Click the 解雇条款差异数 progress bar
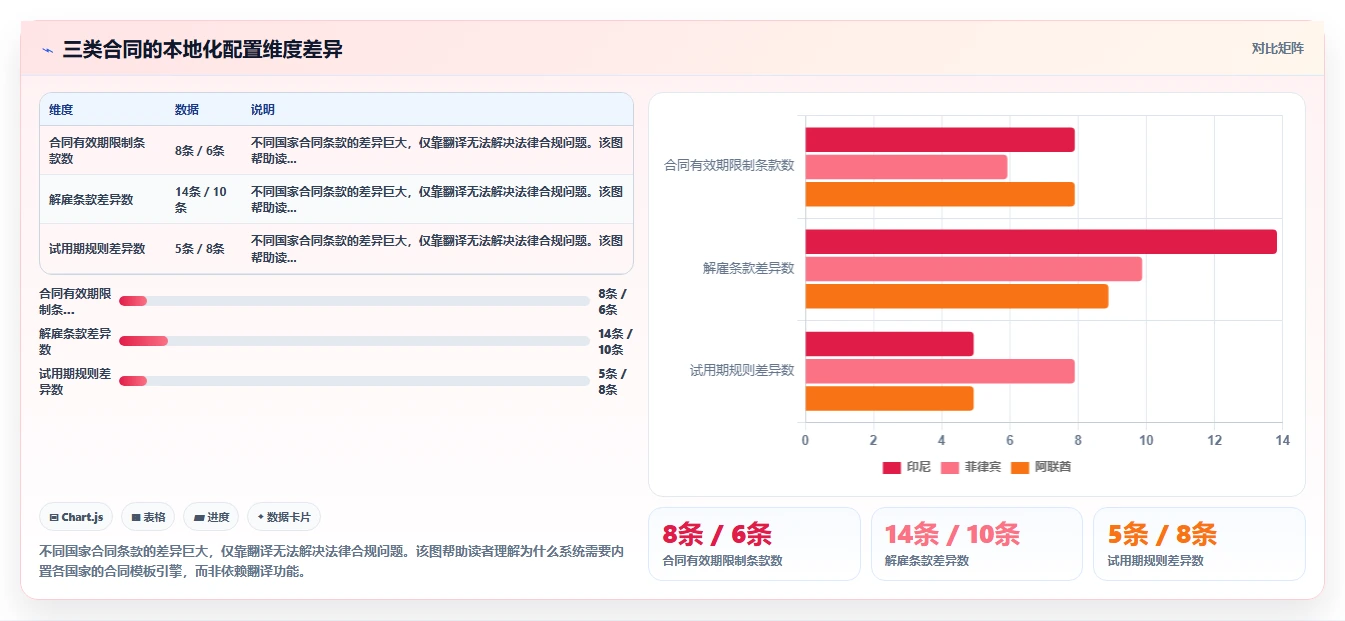This screenshot has width=1345, height=621. tap(354, 341)
